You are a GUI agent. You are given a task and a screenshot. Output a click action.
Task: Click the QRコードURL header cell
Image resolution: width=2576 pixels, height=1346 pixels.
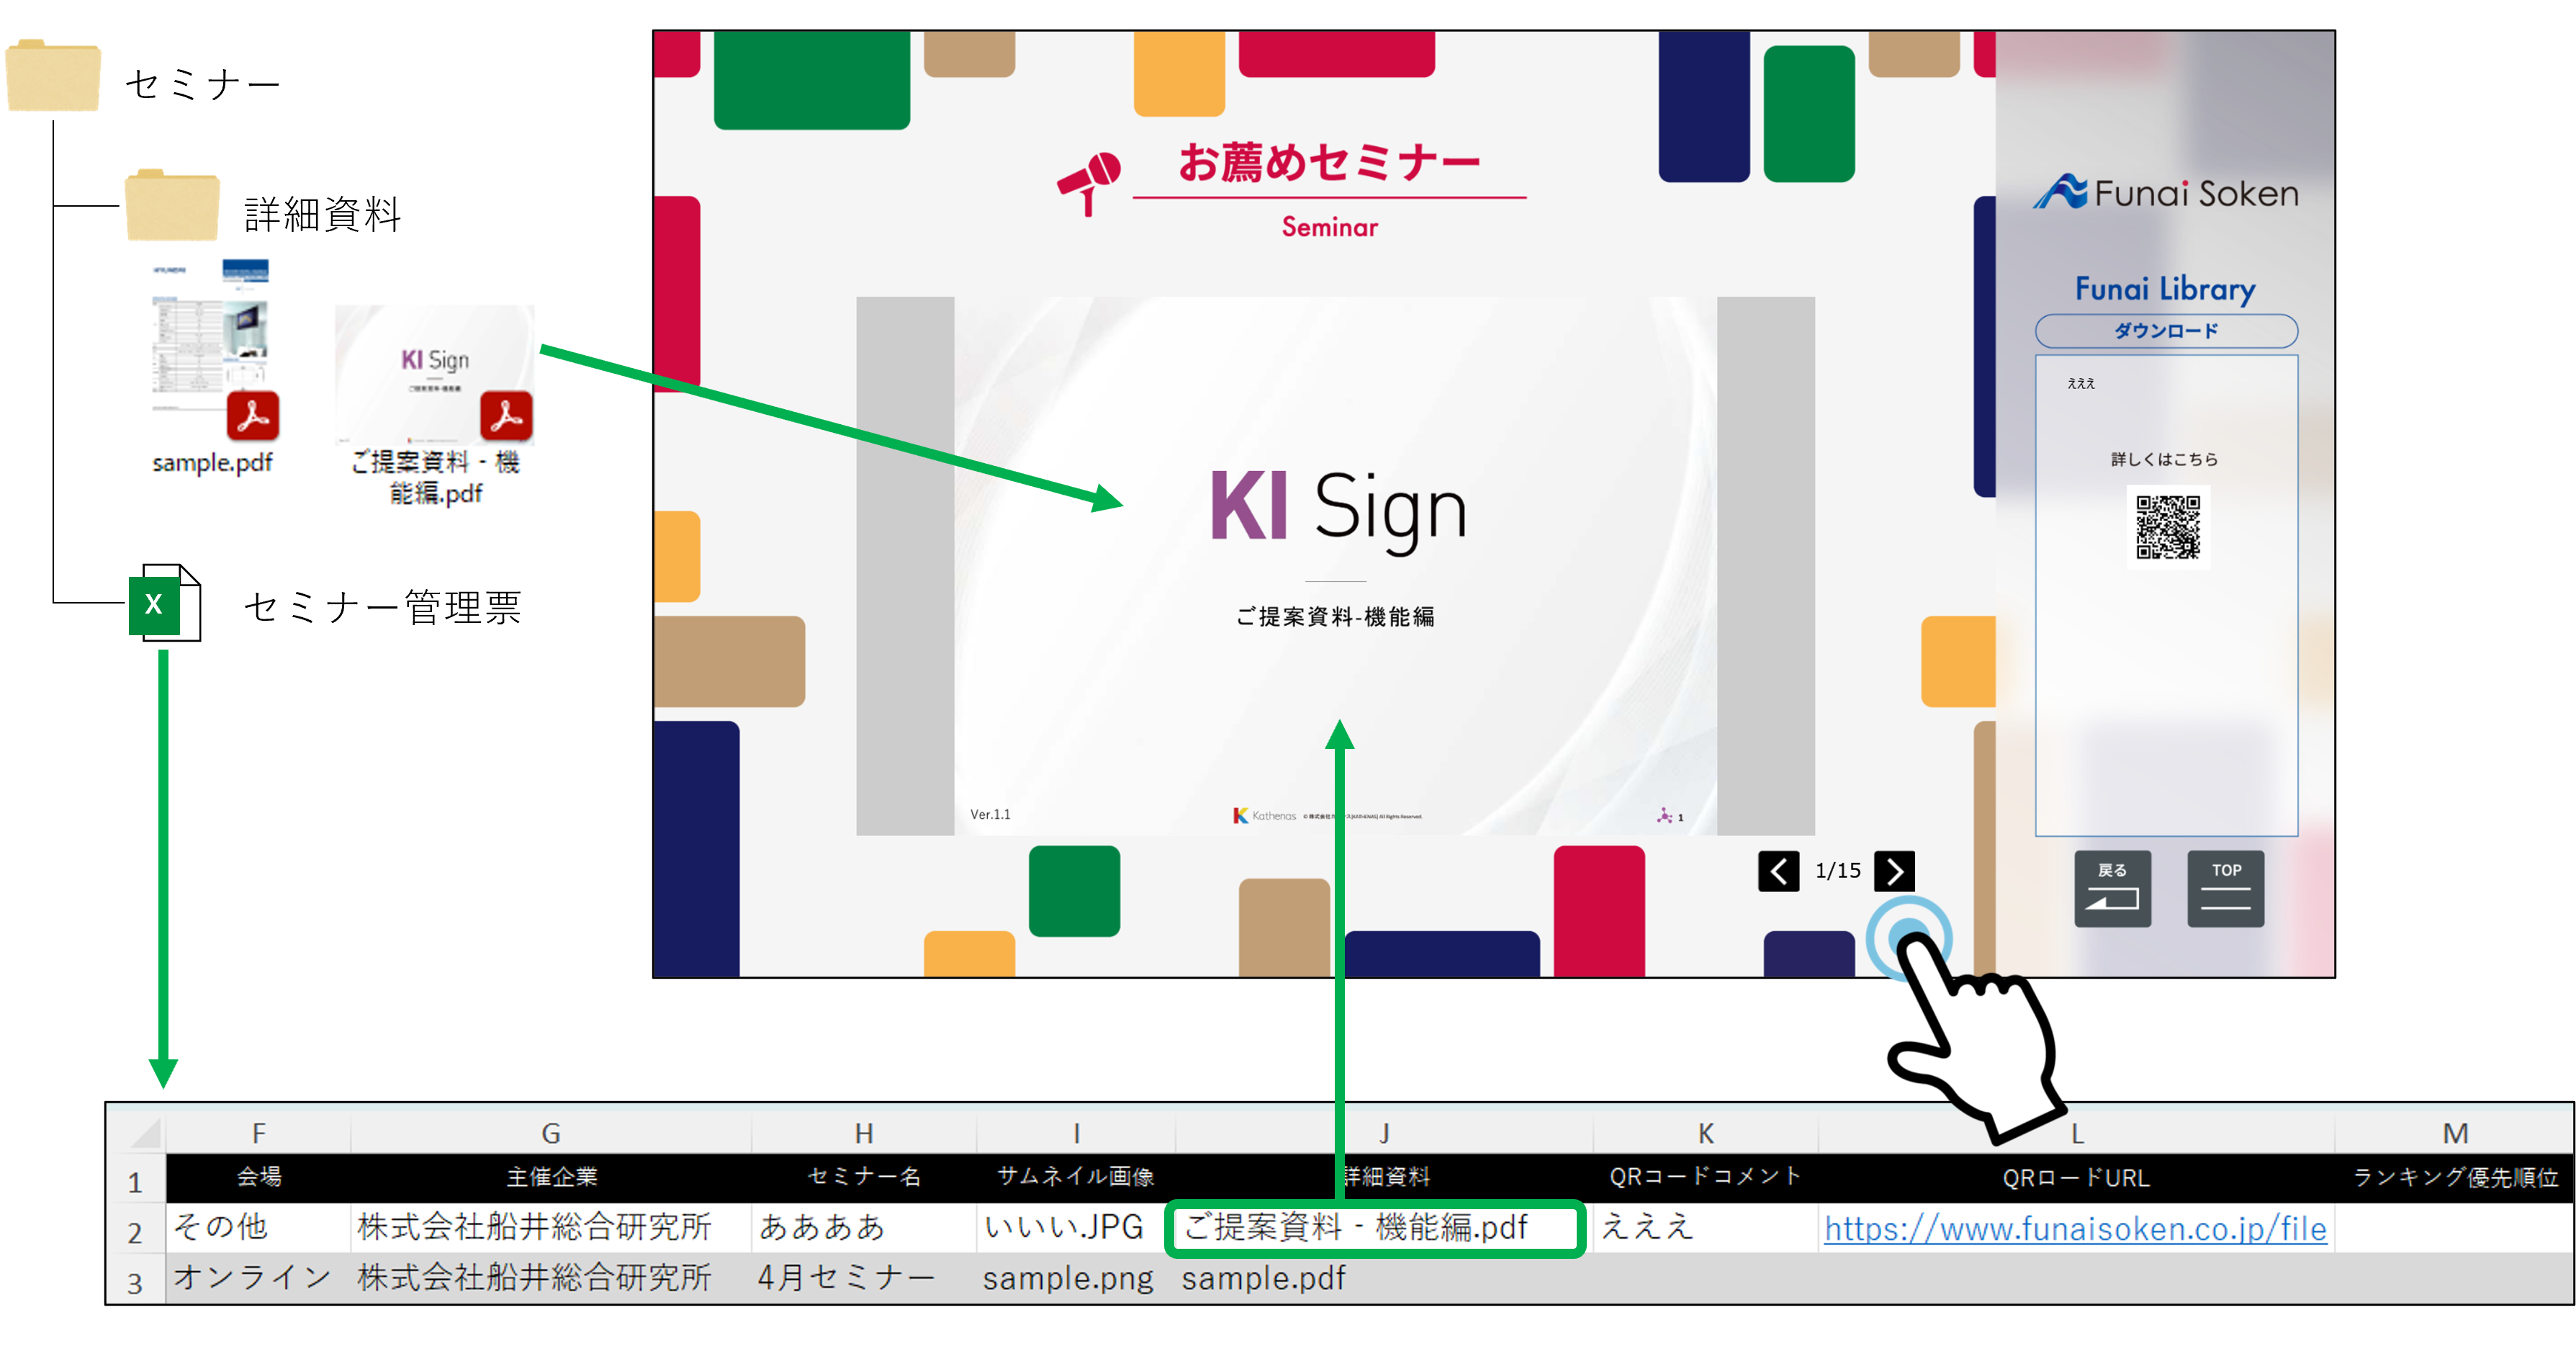pos(2075,1177)
